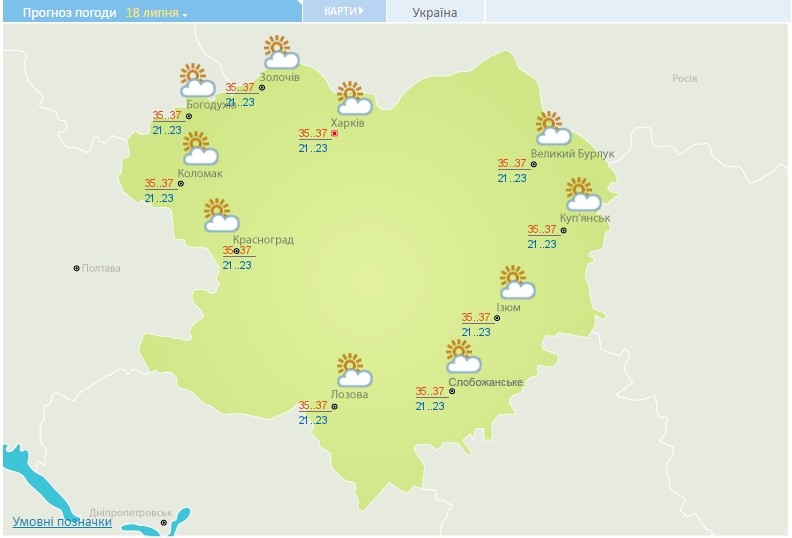The width and height of the screenshot is (792, 538).
Task: Click the night temperature 21..23 for Лозова
Action: click(x=313, y=420)
